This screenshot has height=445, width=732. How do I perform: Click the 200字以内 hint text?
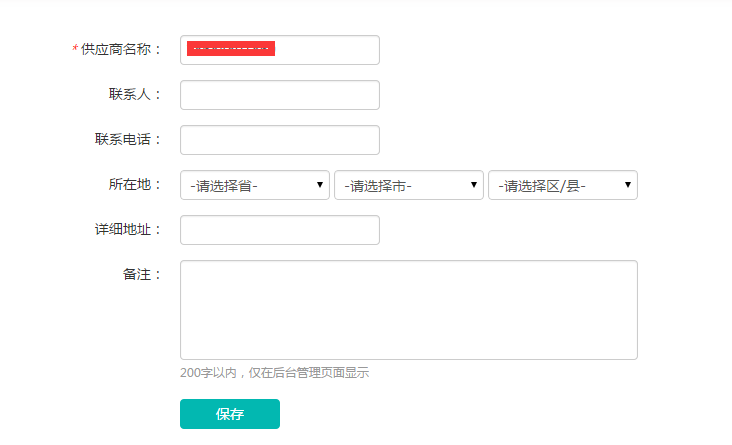pyautogui.click(x=274, y=373)
